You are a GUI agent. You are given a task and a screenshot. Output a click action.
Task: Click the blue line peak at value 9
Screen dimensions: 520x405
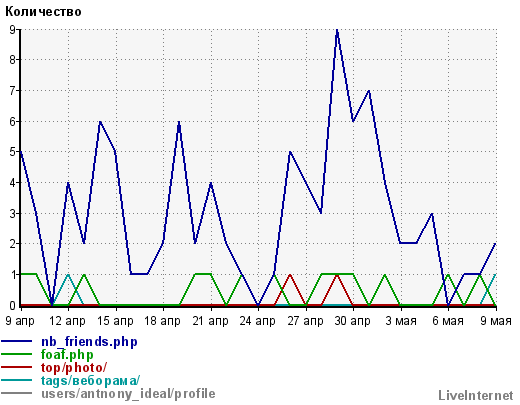pyautogui.click(x=337, y=30)
